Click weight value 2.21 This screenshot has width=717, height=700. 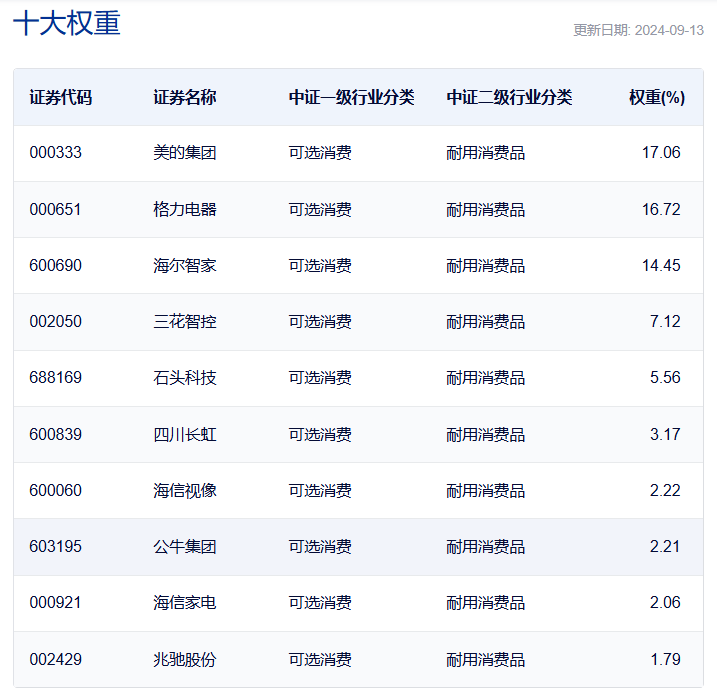pos(665,546)
